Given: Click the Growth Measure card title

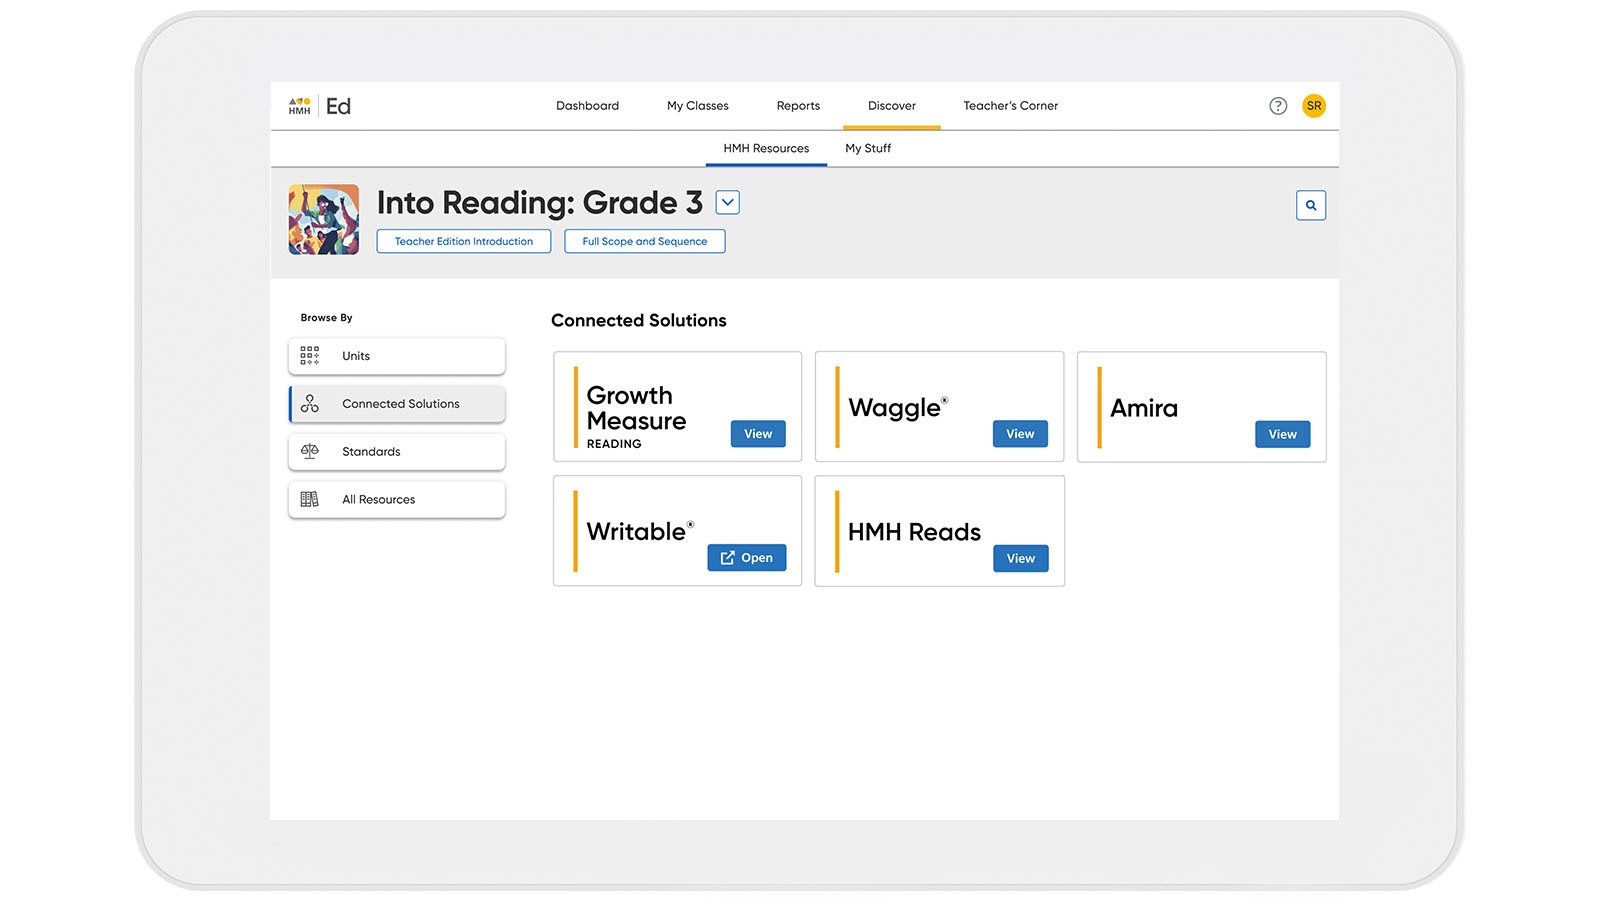Looking at the screenshot, I should (636, 408).
